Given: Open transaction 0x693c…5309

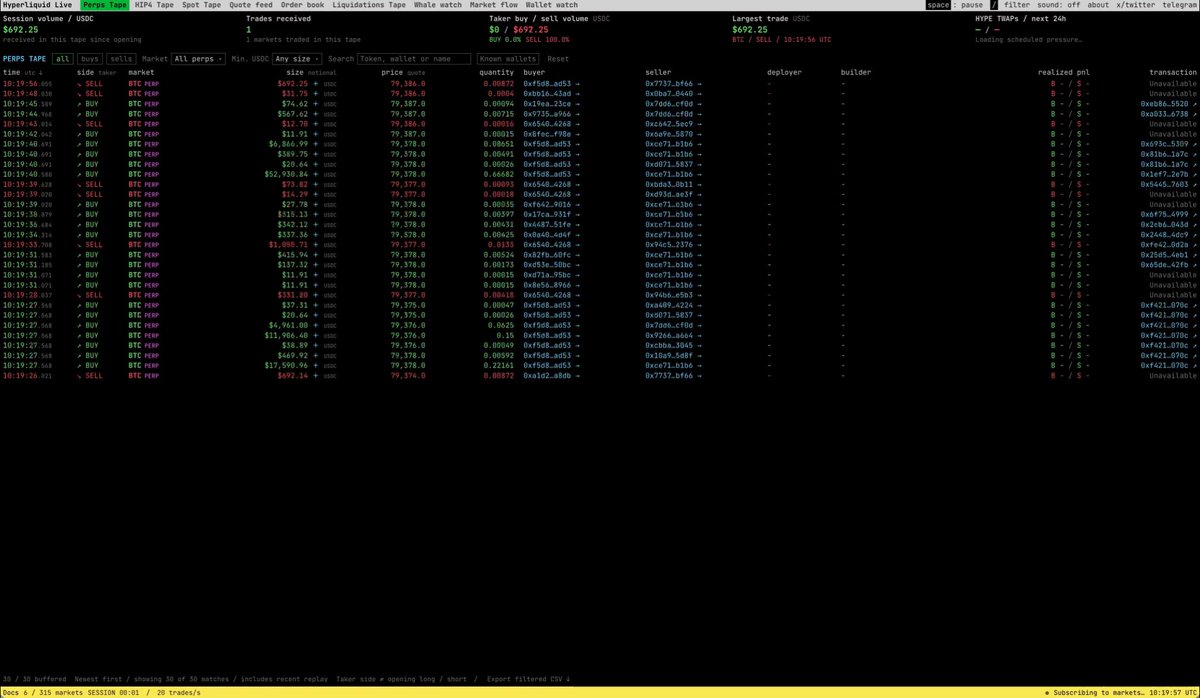Looking at the screenshot, I should coord(1169,144).
